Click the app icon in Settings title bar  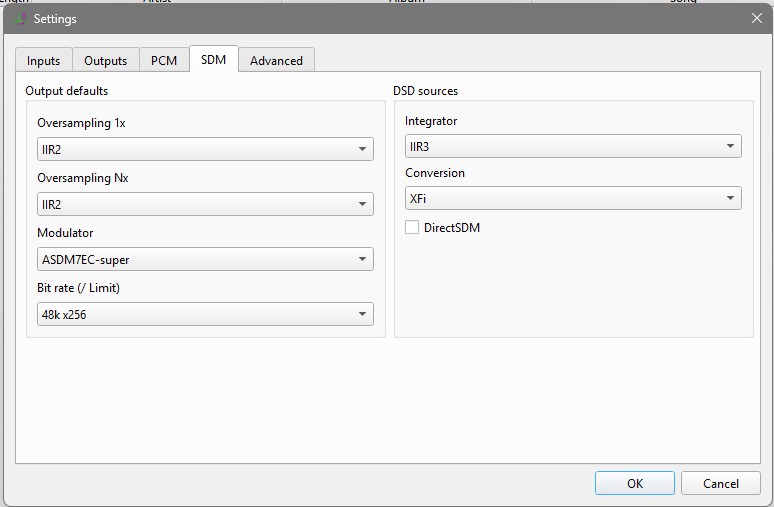click(x=18, y=18)
